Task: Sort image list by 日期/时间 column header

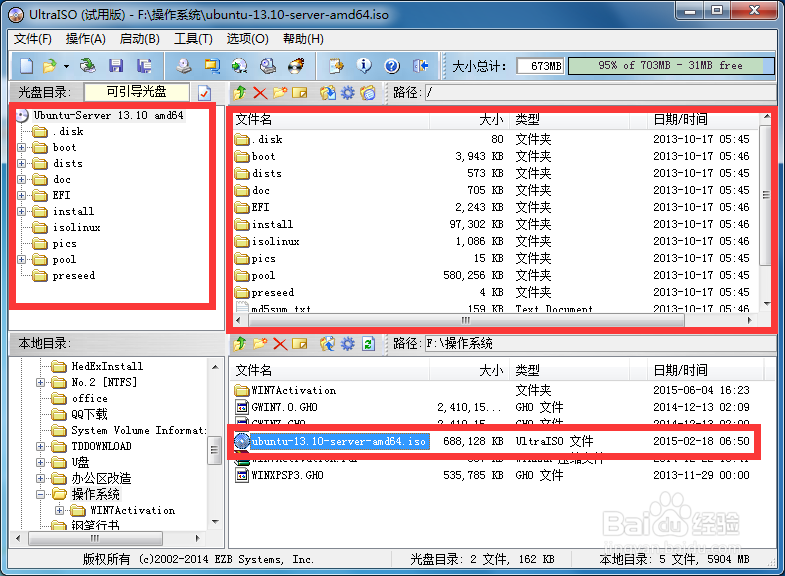Action: [x=701, y=120]
